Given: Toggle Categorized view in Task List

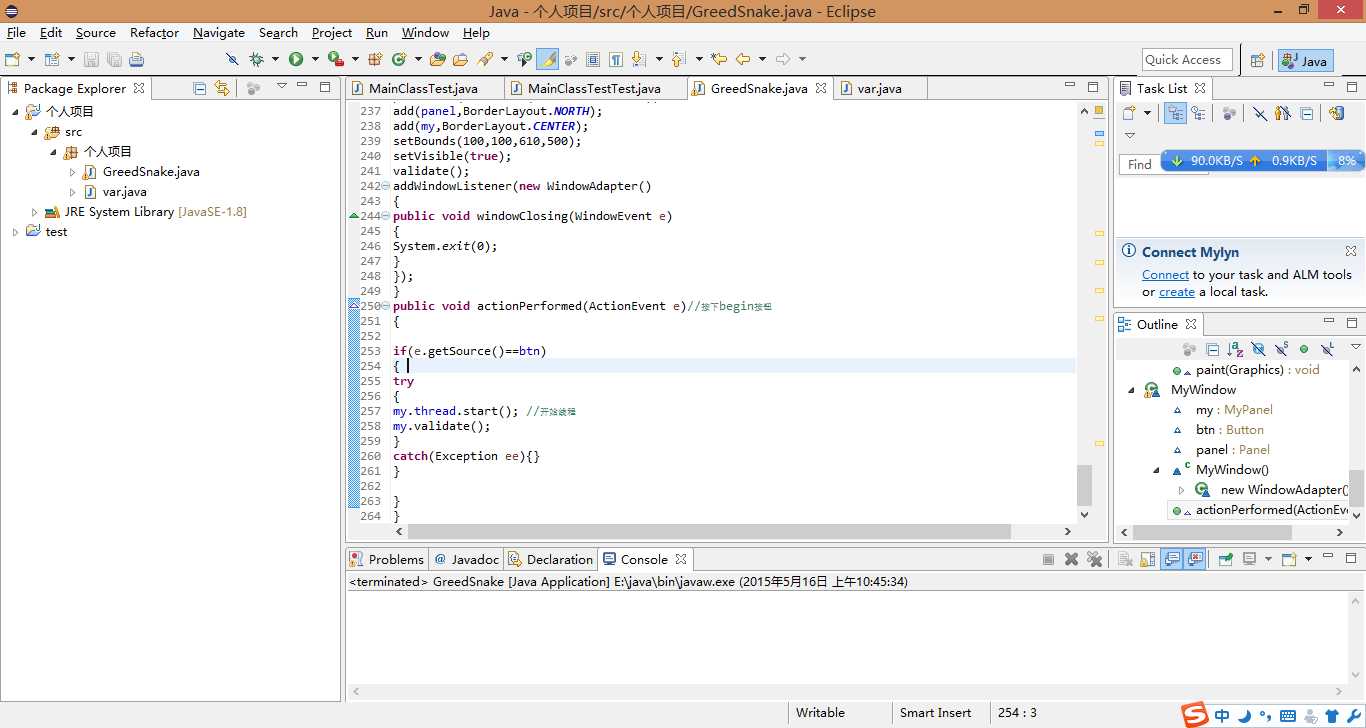Looking at the screenshot, I should [1176, 113].
